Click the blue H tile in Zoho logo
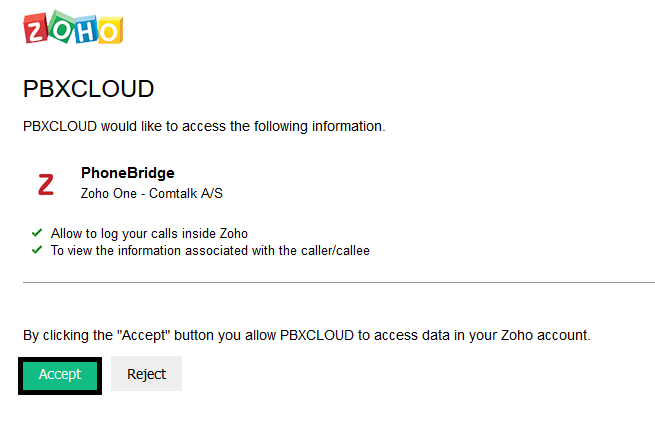The image size is (655, 424). click(x=84, y=28)
